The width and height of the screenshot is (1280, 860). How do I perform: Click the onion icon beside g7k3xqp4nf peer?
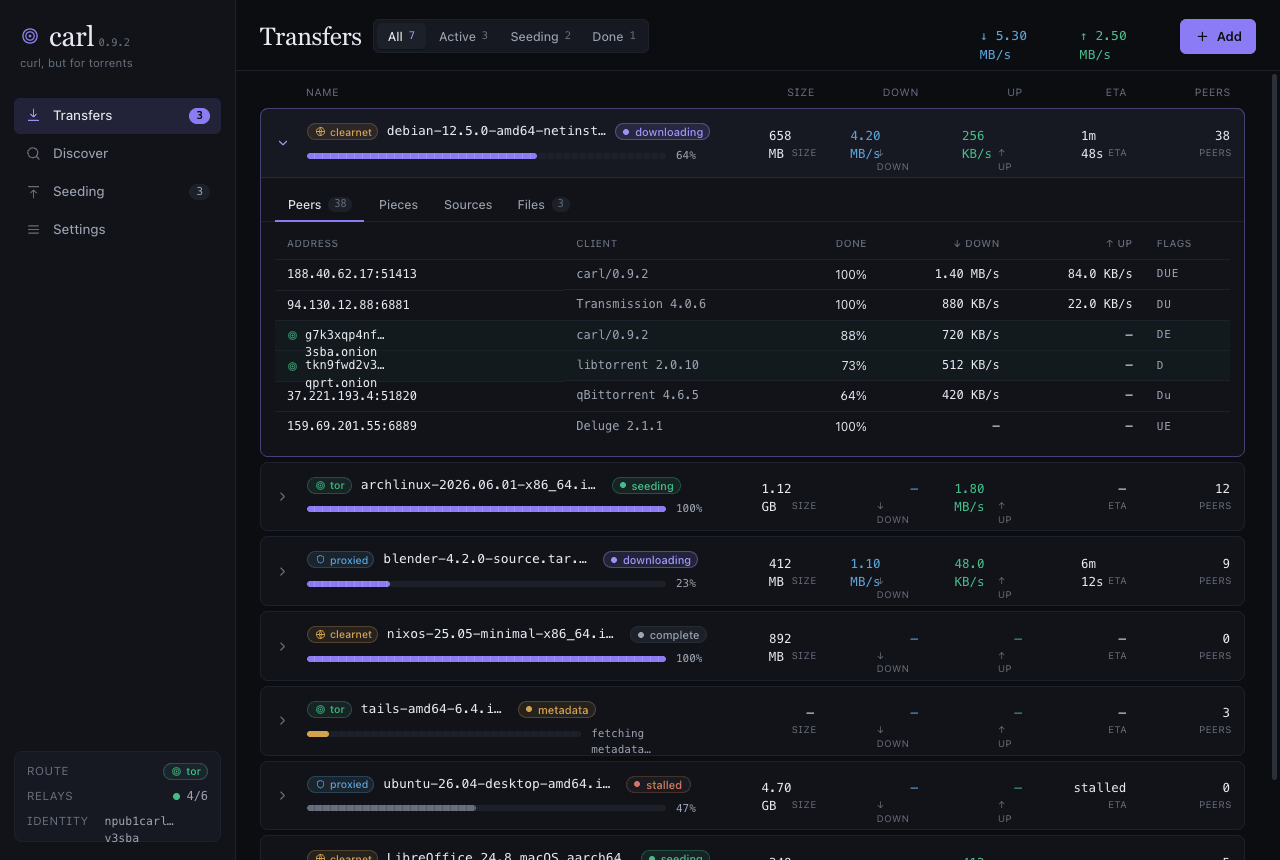(x=292, y=336)
